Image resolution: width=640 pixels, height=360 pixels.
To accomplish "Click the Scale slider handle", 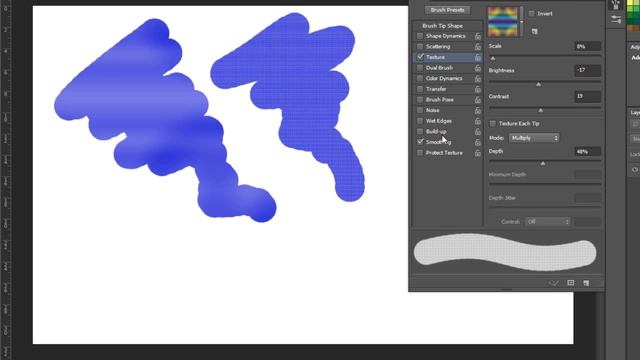I will pos(493,59).
